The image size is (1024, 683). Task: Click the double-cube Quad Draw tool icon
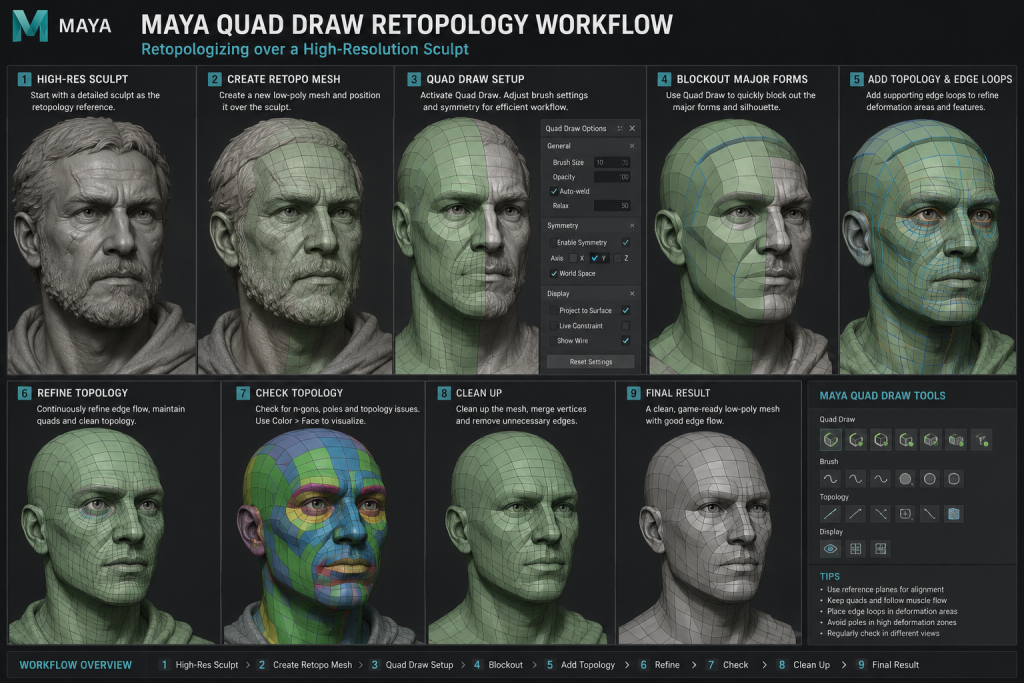(x=956, y=440)
